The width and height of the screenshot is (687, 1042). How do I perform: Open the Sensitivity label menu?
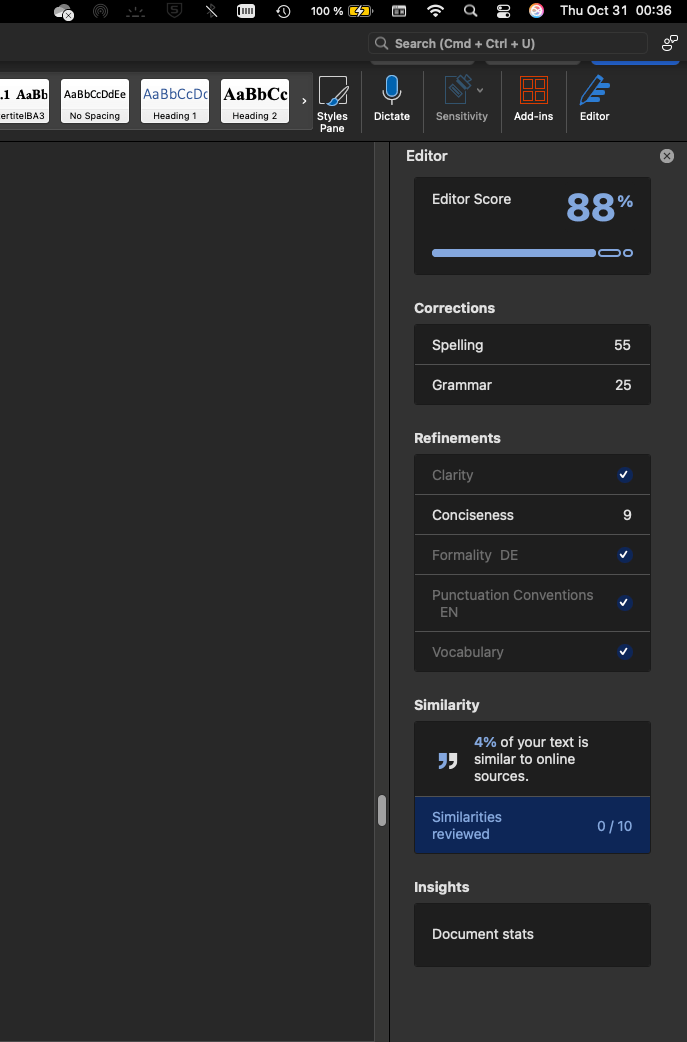[x=462, y=98]
